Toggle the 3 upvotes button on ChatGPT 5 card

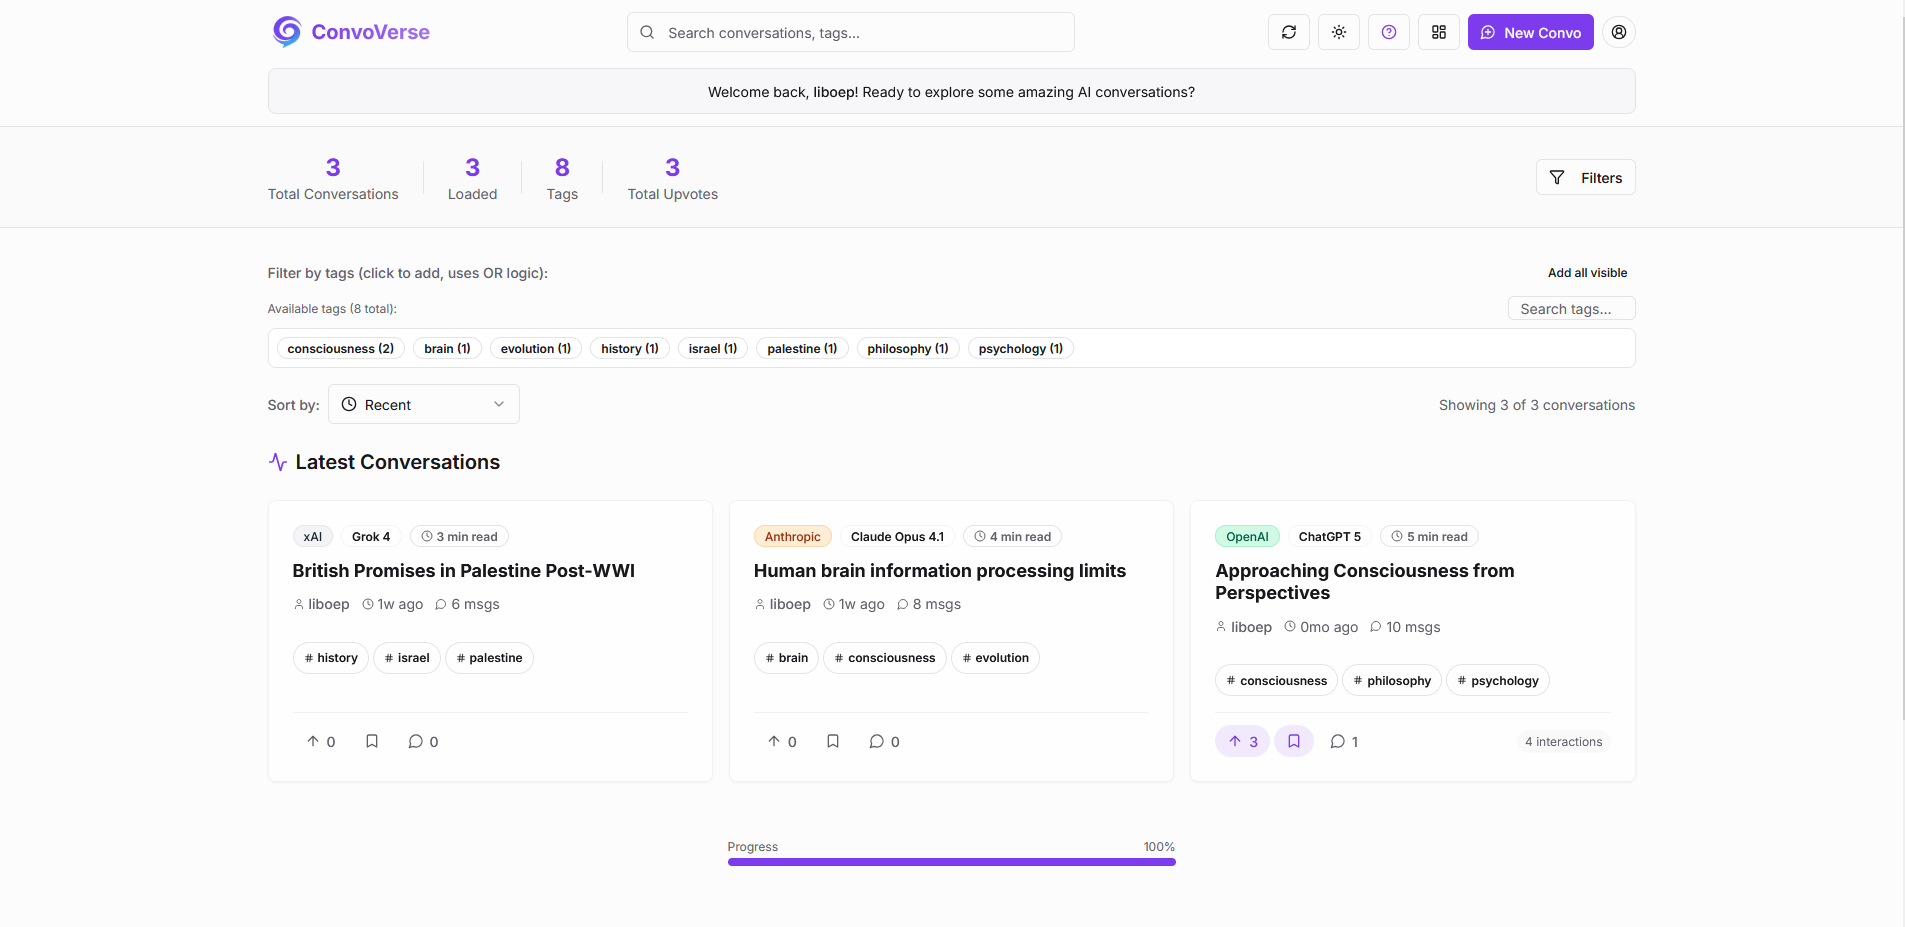click(x=1243, y=741)
